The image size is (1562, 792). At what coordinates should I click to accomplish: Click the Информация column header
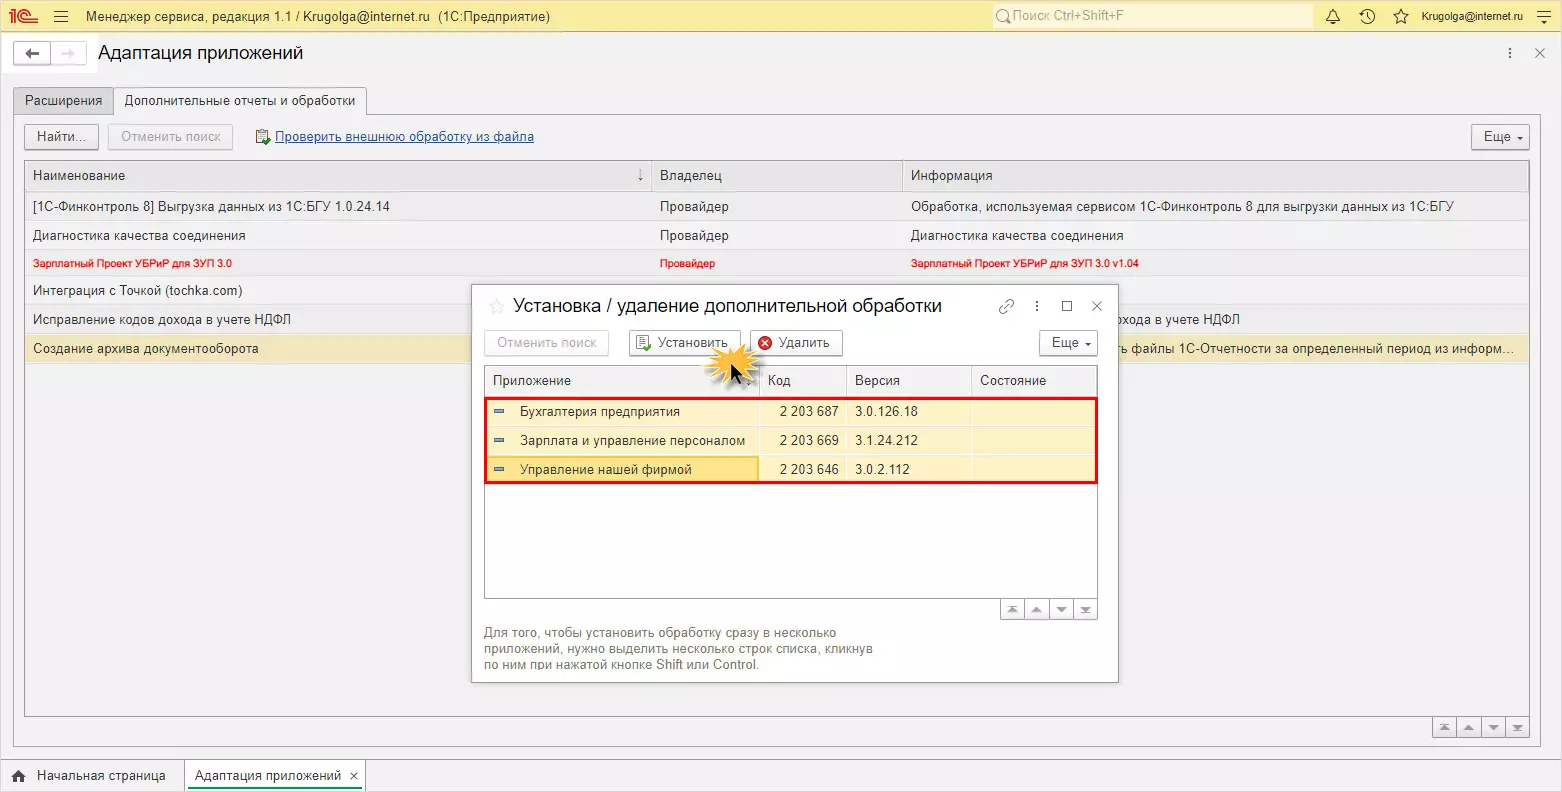coord(1215,176)
